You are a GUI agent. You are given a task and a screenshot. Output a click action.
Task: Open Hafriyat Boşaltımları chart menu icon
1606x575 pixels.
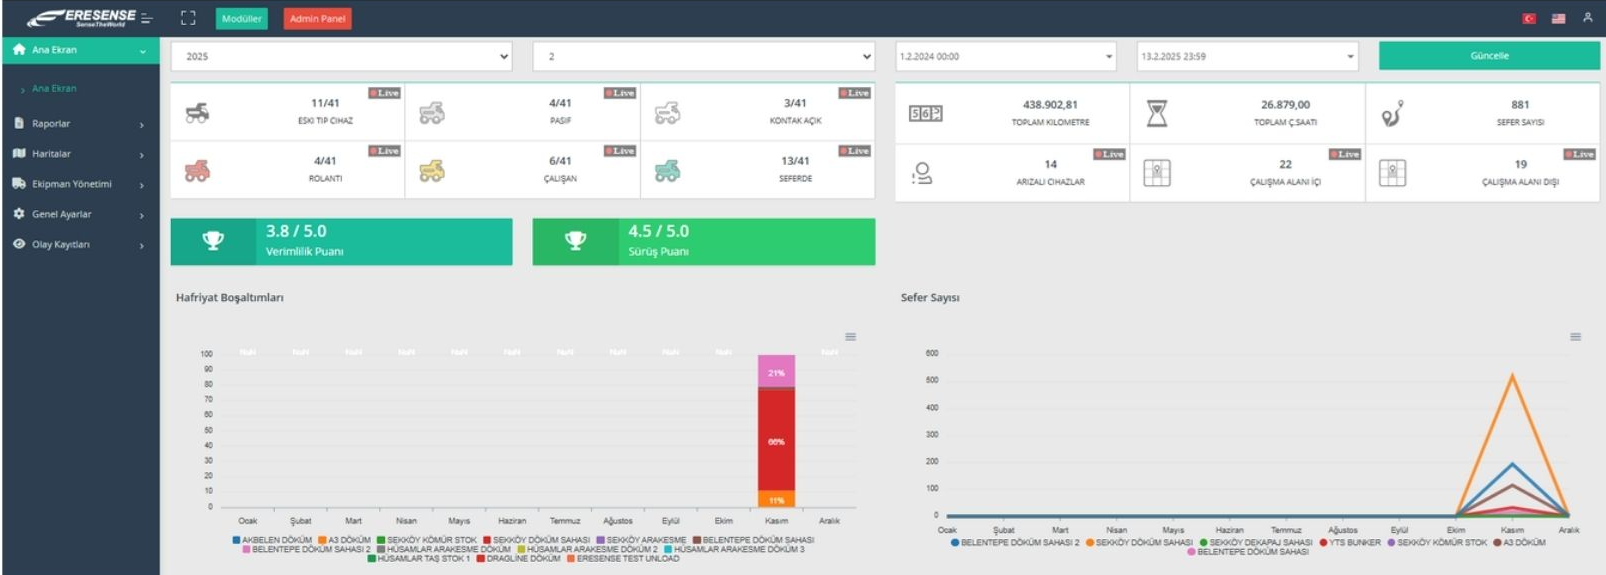tap(850, 337)
